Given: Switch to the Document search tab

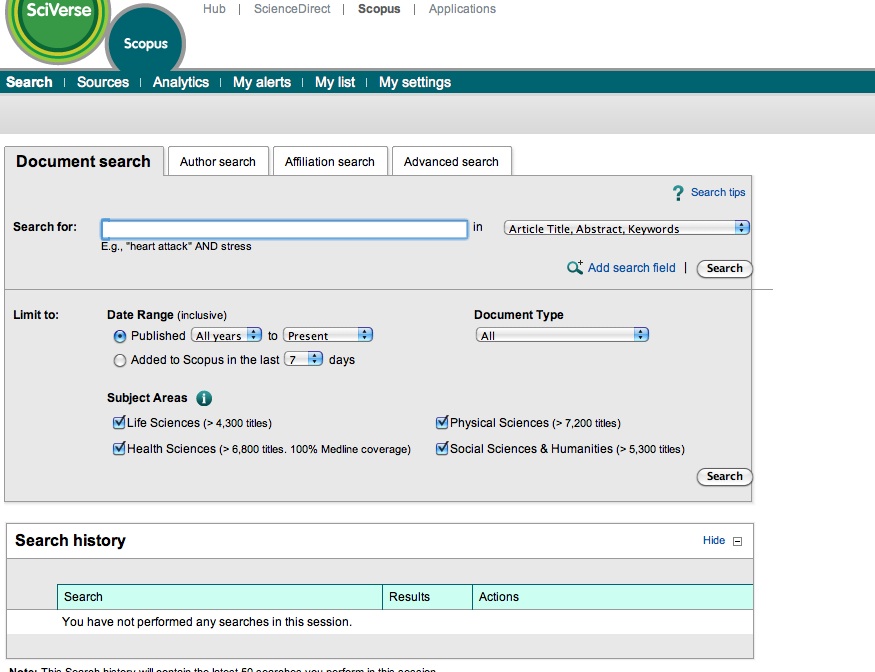Looking at the screenshot, I should coord(83,161).
